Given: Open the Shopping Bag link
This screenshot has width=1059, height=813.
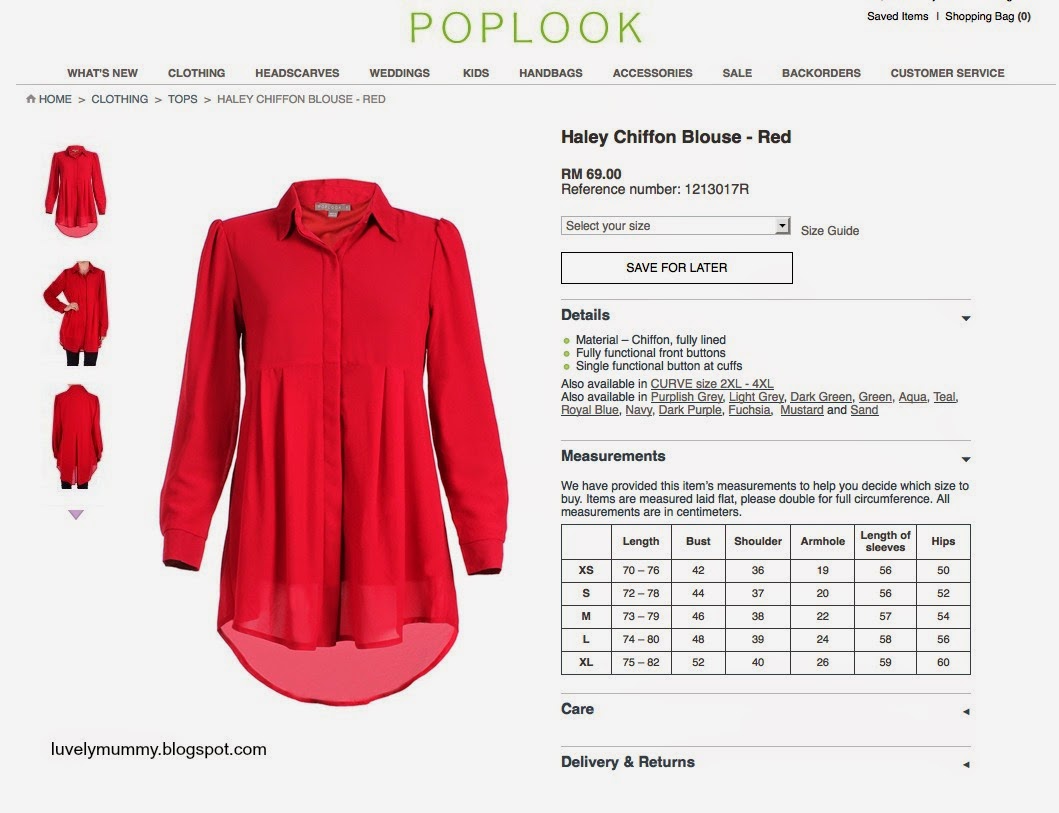Looking at the screenshot, I should pos(988,16).
